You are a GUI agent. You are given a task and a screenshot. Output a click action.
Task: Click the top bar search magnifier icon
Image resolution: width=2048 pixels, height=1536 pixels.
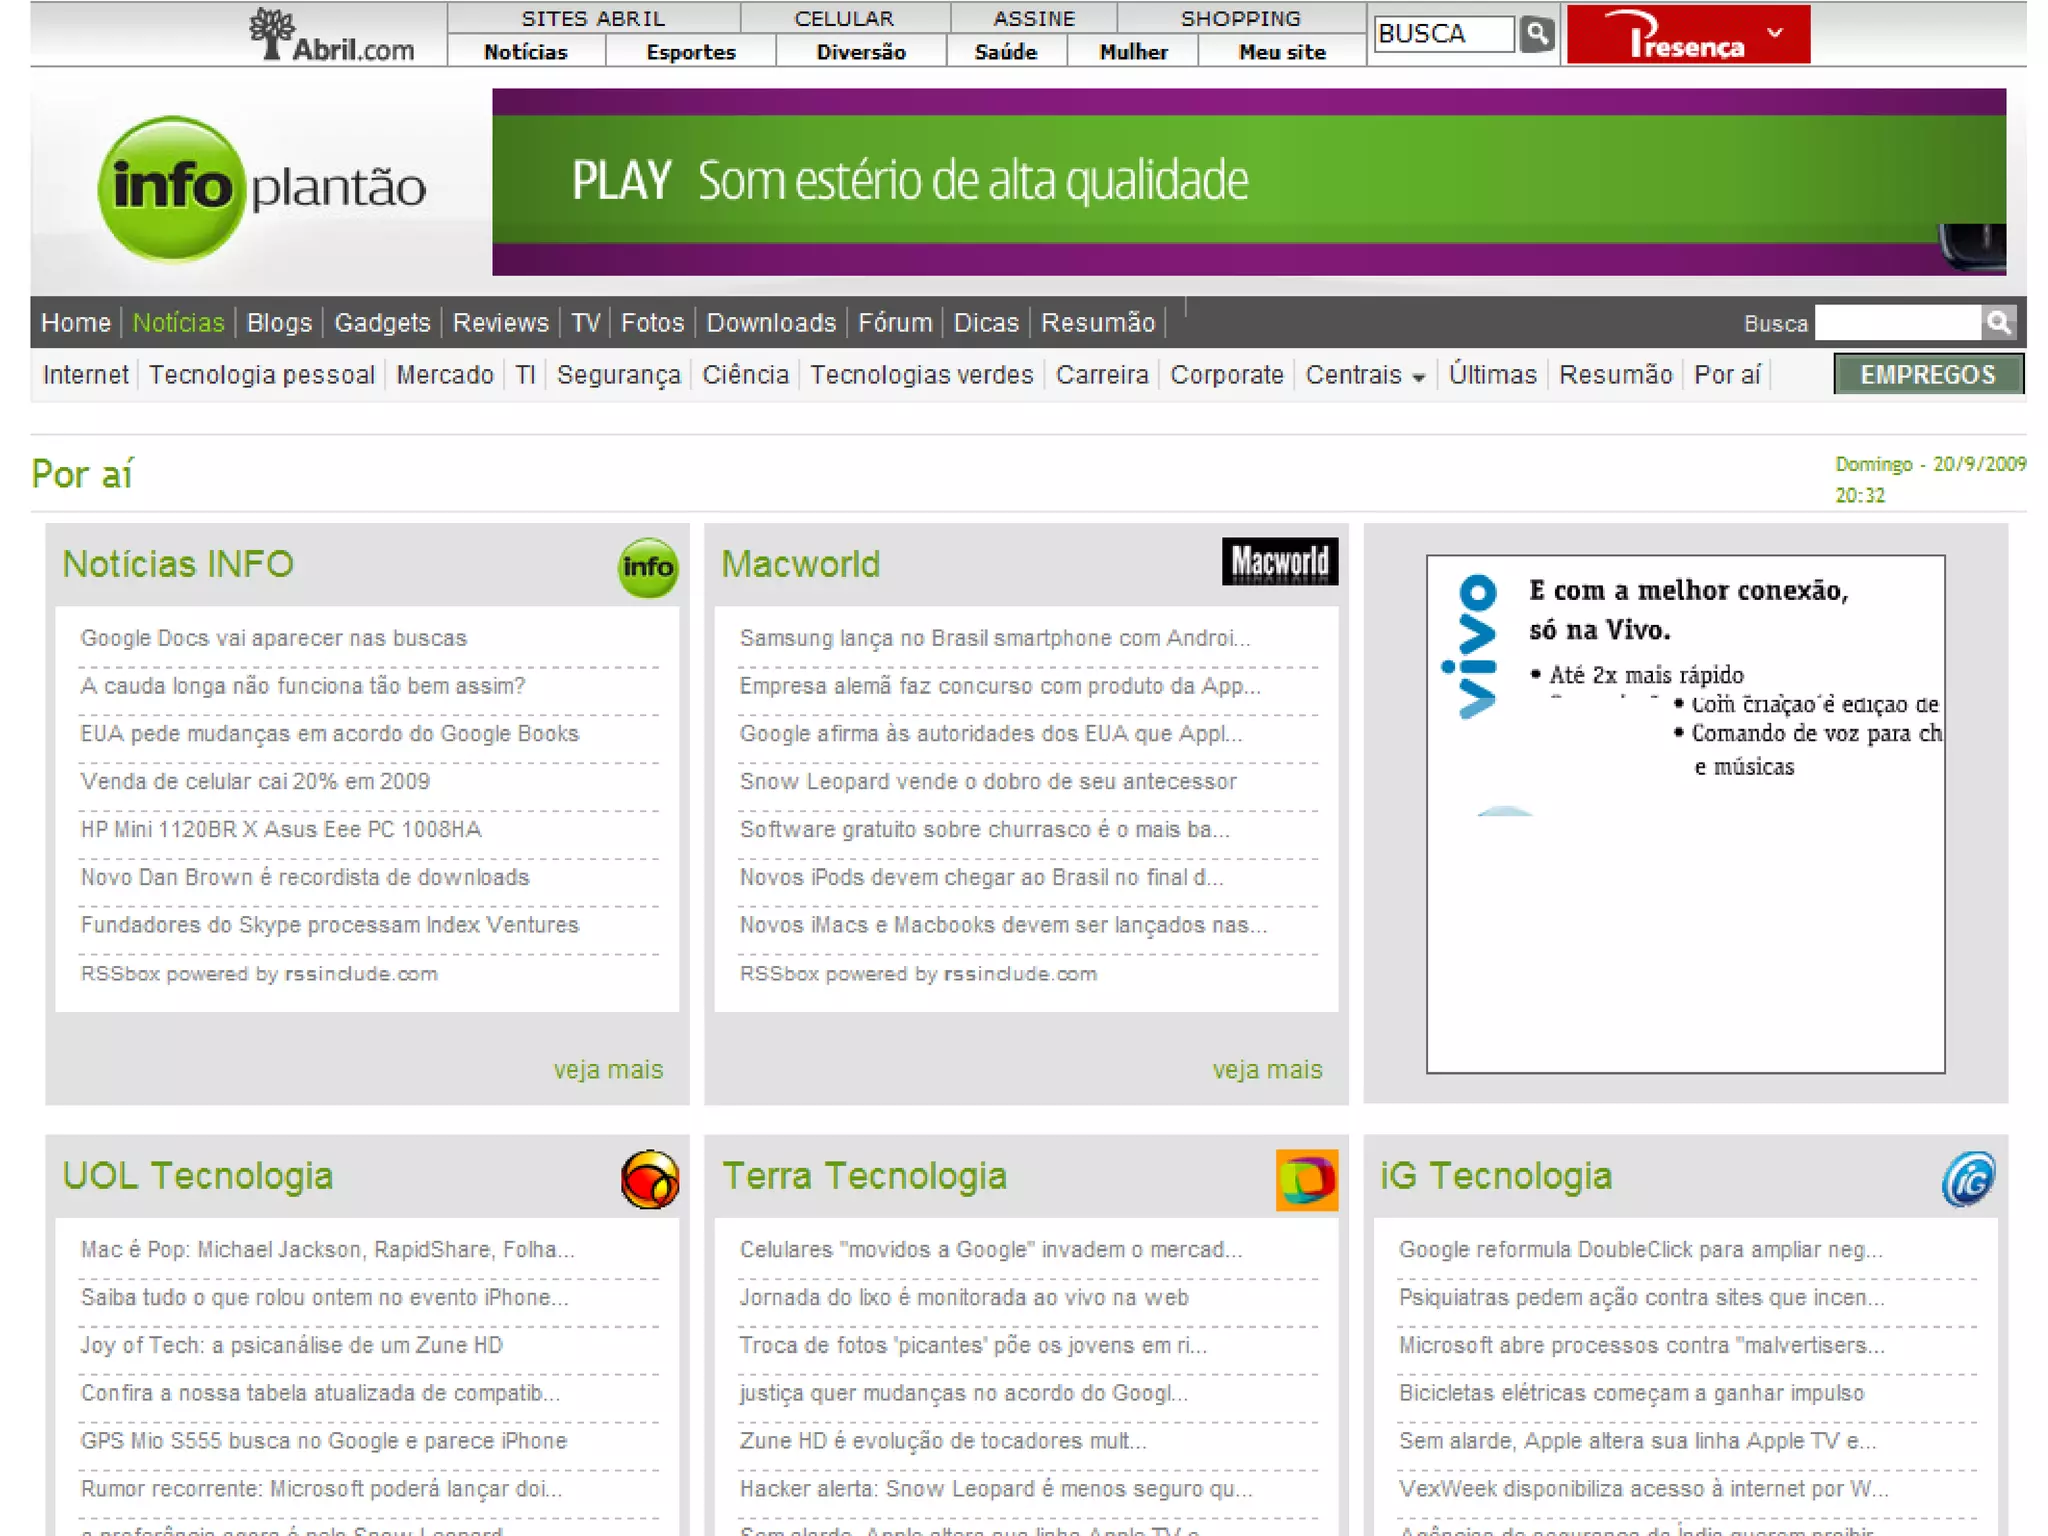pos(1536,34)
